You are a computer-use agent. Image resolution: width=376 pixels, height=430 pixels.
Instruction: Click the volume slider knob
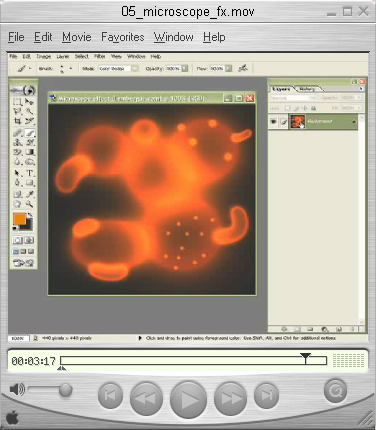(66, 390)
